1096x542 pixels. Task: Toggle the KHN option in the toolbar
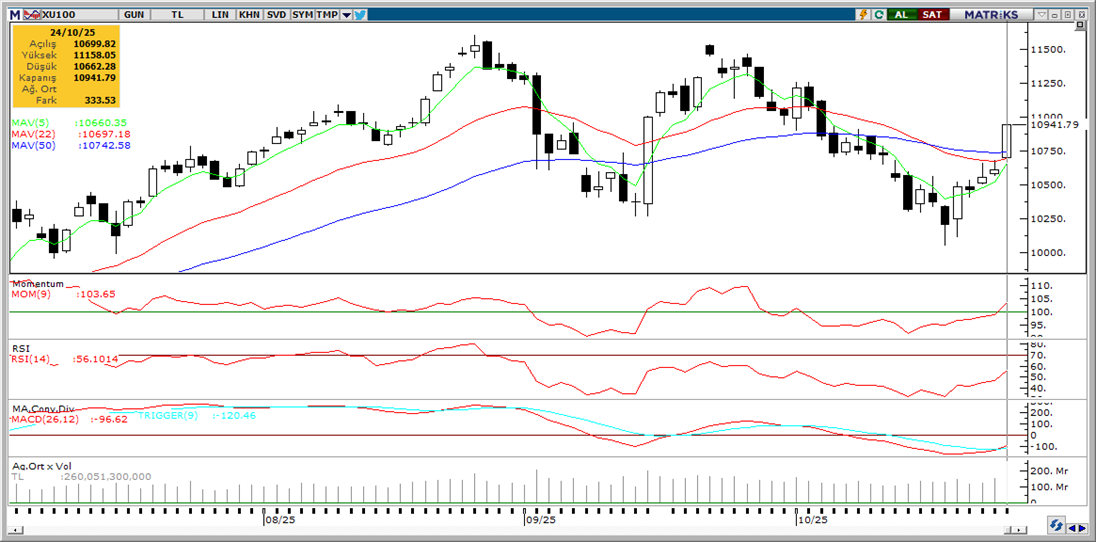(249, 15)
